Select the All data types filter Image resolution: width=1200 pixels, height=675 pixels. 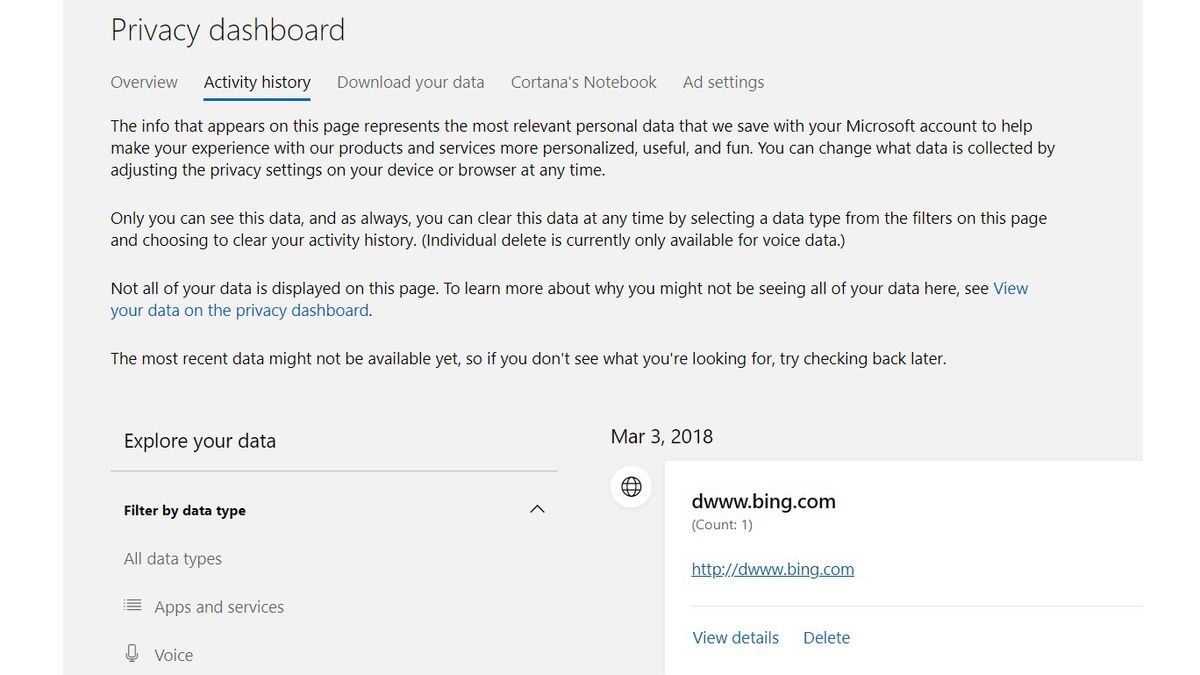pos(172,558)
